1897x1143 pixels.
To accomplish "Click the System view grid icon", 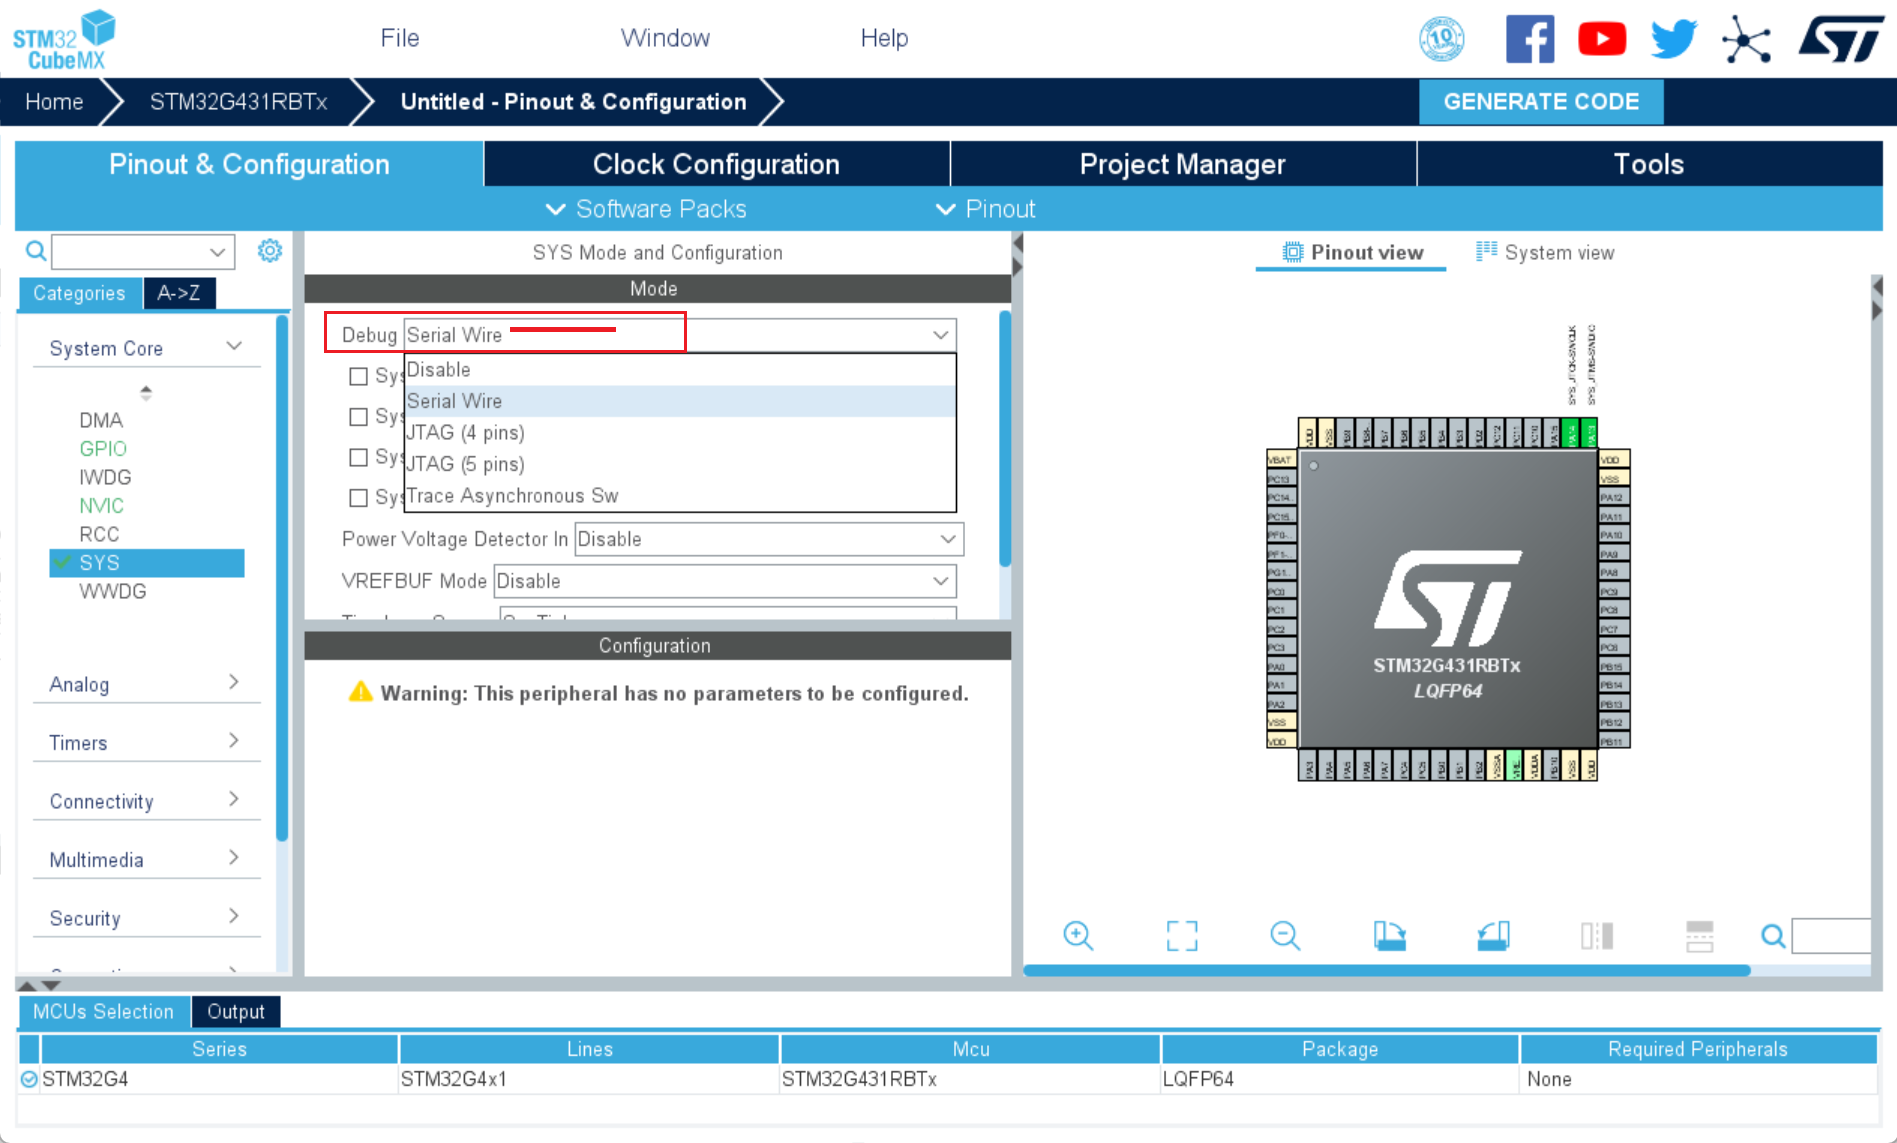I will tap(1487, 251).
